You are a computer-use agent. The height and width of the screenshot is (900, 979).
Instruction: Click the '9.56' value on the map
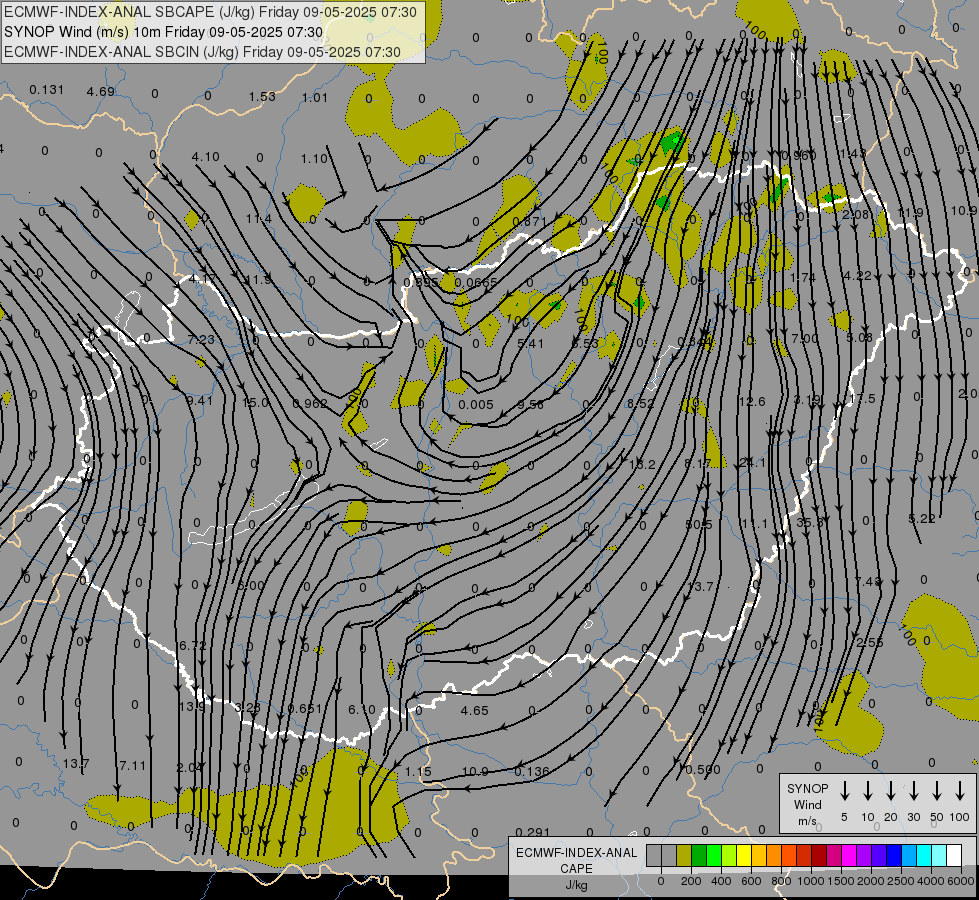[x=531, y=405]
